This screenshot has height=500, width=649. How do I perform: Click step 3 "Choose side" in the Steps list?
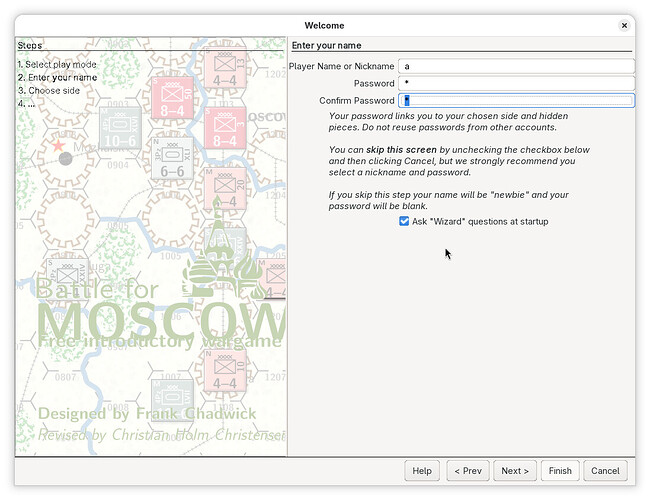click(50, 90)
